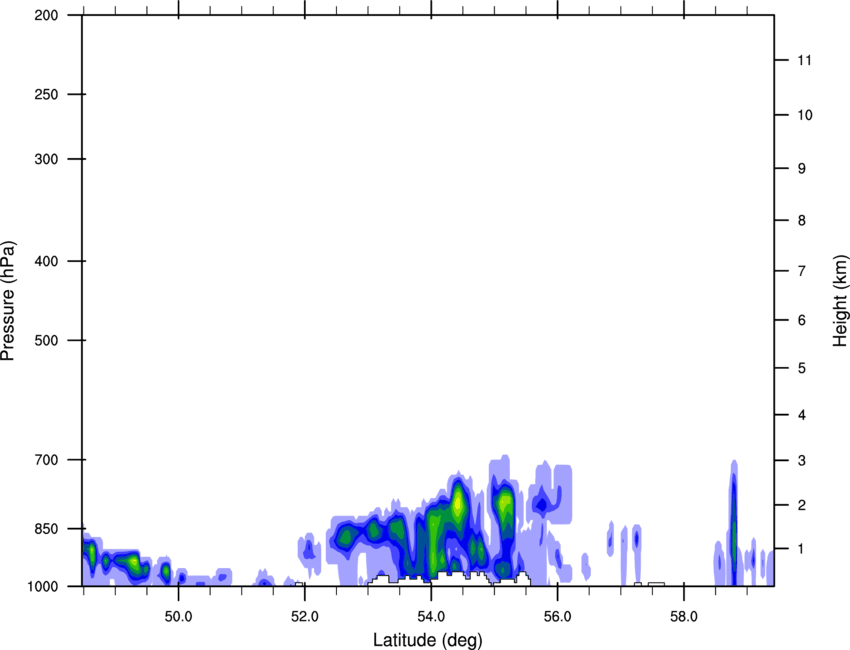Click the 10 km height label

click(x=804, y=115)
